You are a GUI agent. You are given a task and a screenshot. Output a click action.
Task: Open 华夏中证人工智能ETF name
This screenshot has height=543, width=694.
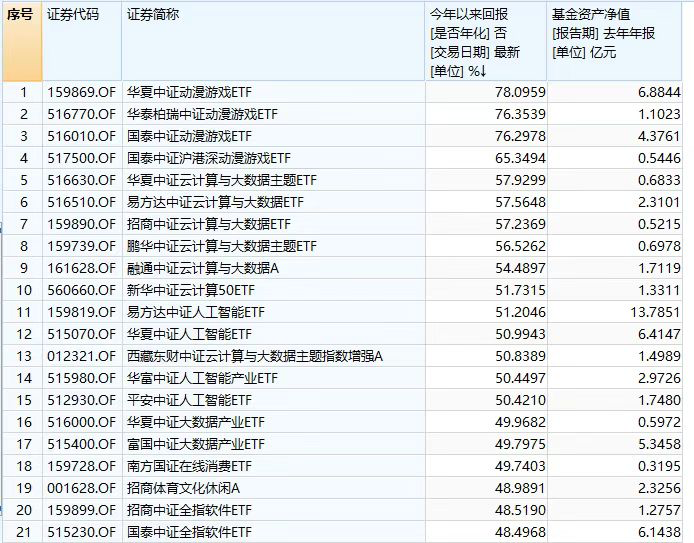point(189,334)
